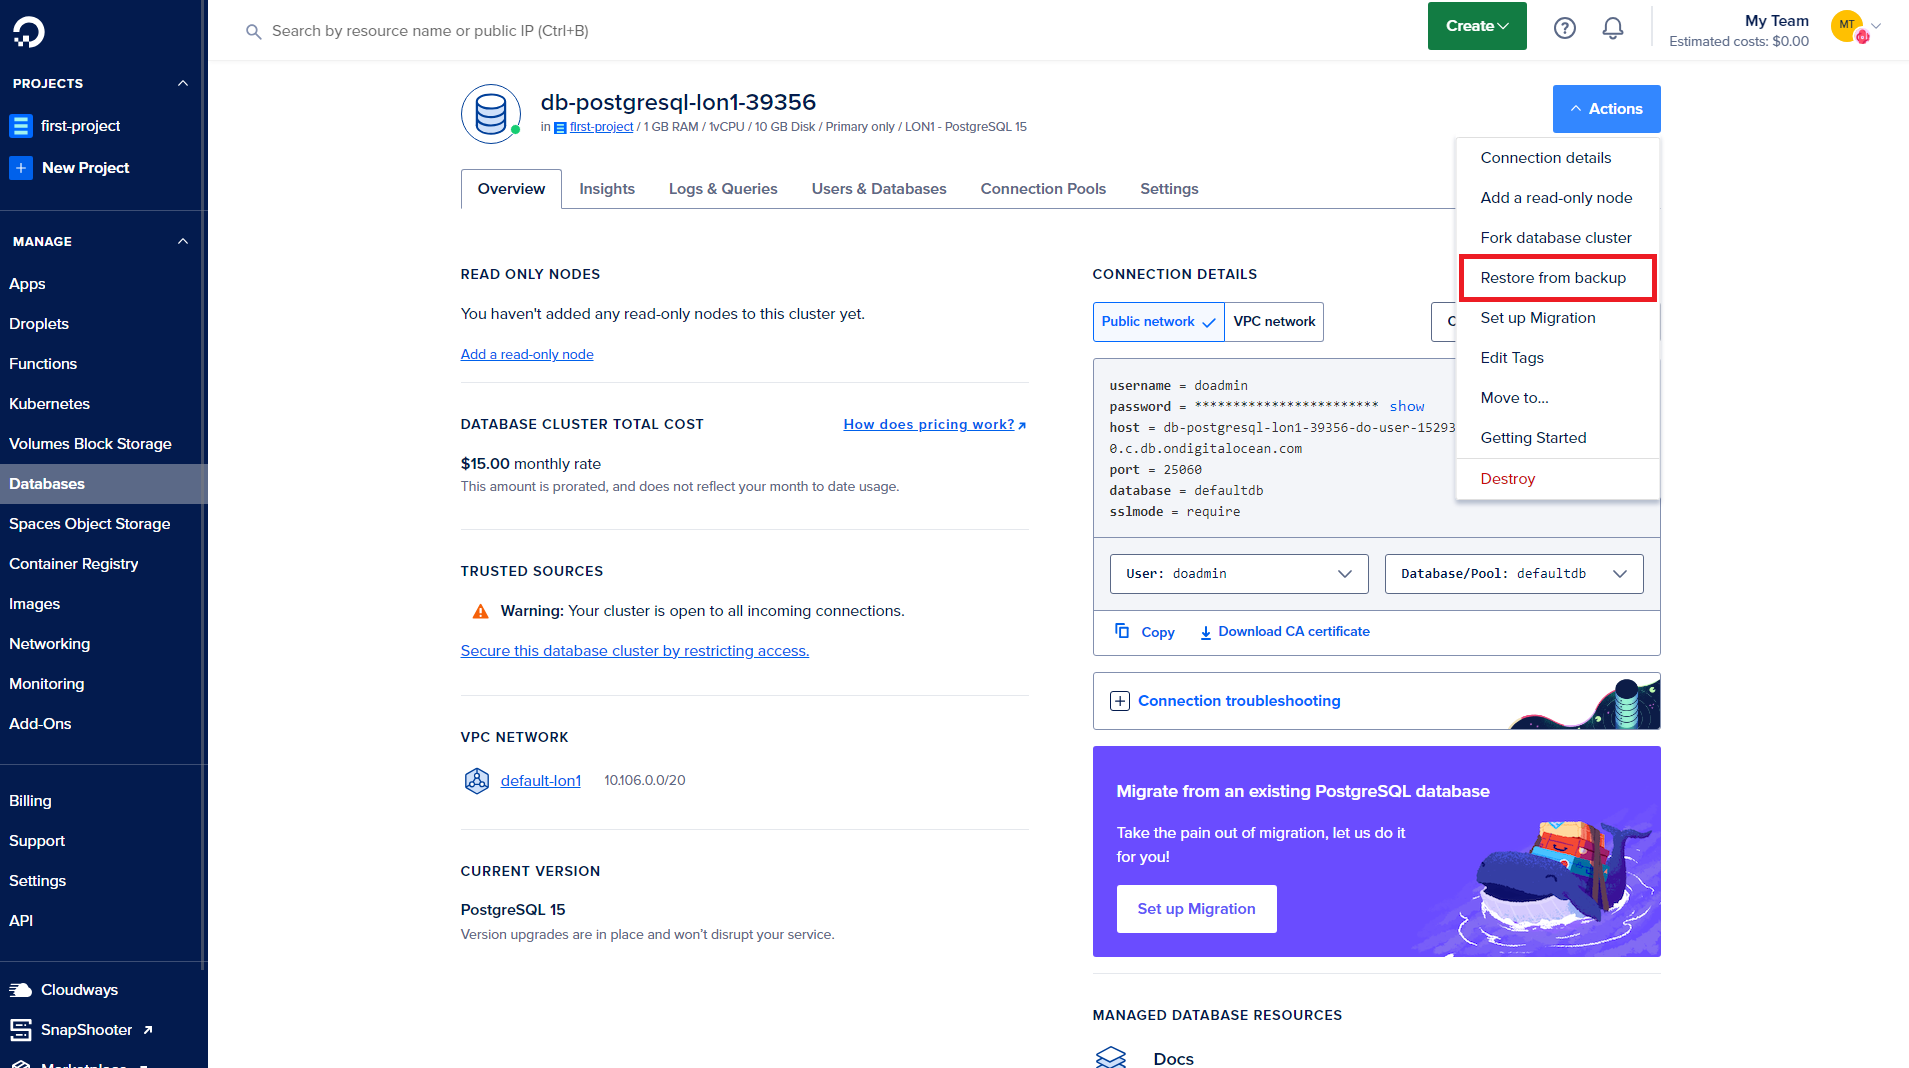The width and height of the screenshot is (1909, 1068).
Task: Open the User doadmin dropdown
Action: pyautogui.click(x=1238, y=574)
